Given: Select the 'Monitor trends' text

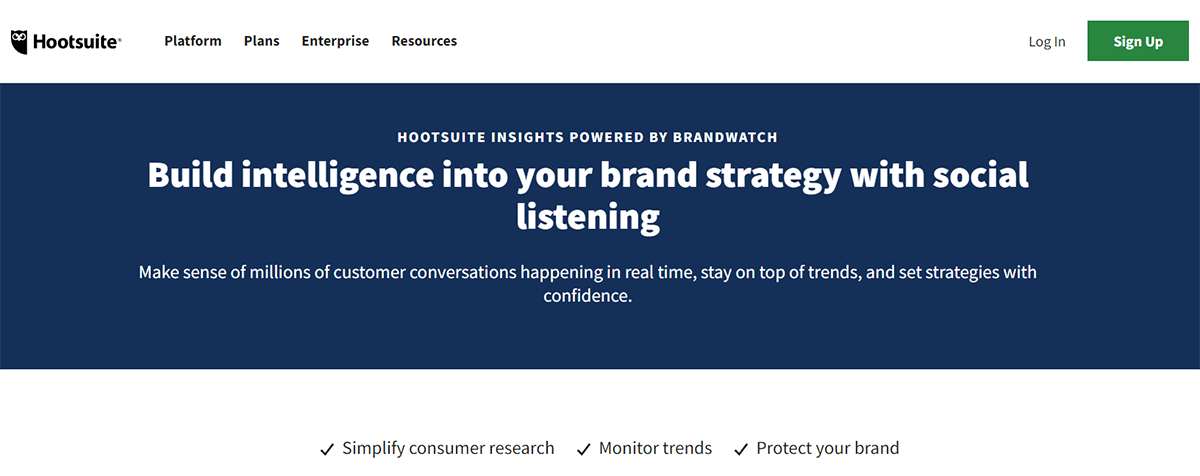Looking at the screenshot, I should [x=655, y=448].
